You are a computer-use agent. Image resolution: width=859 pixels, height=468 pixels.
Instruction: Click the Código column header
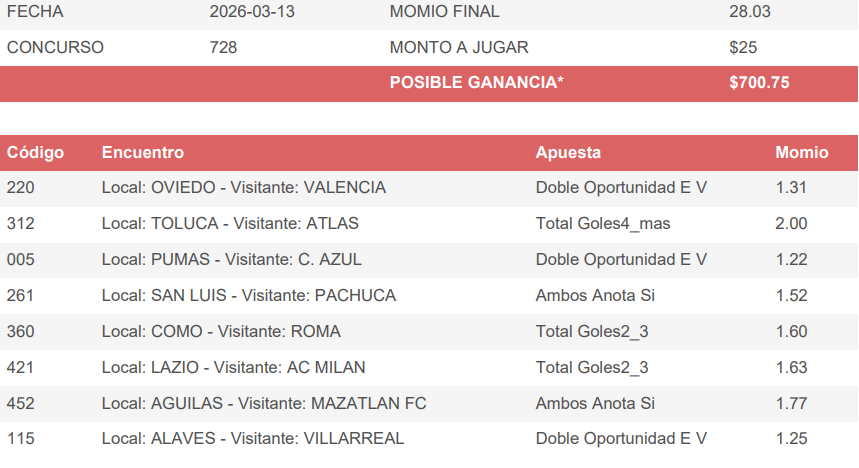pyautogui.click(x=35, y=153)
